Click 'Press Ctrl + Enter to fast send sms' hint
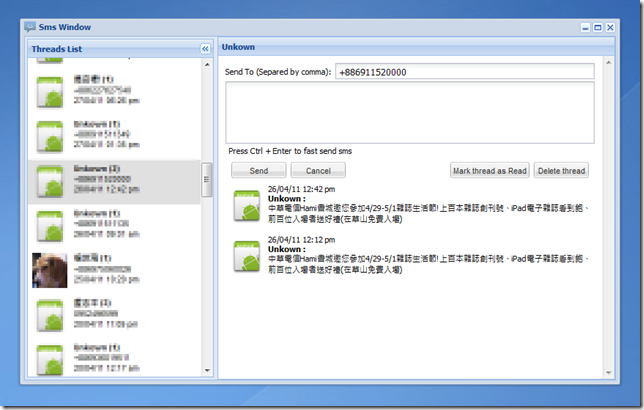644x410 pixels. coord(290,151)
